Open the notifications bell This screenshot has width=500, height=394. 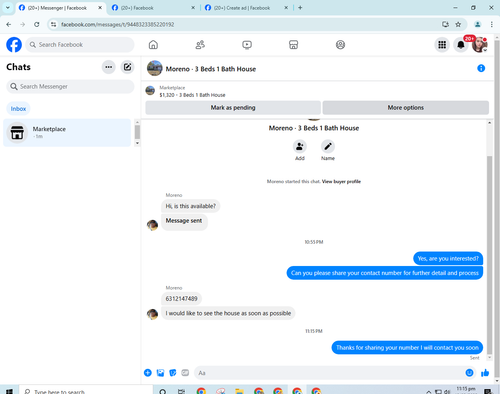[x=461, y=45]
